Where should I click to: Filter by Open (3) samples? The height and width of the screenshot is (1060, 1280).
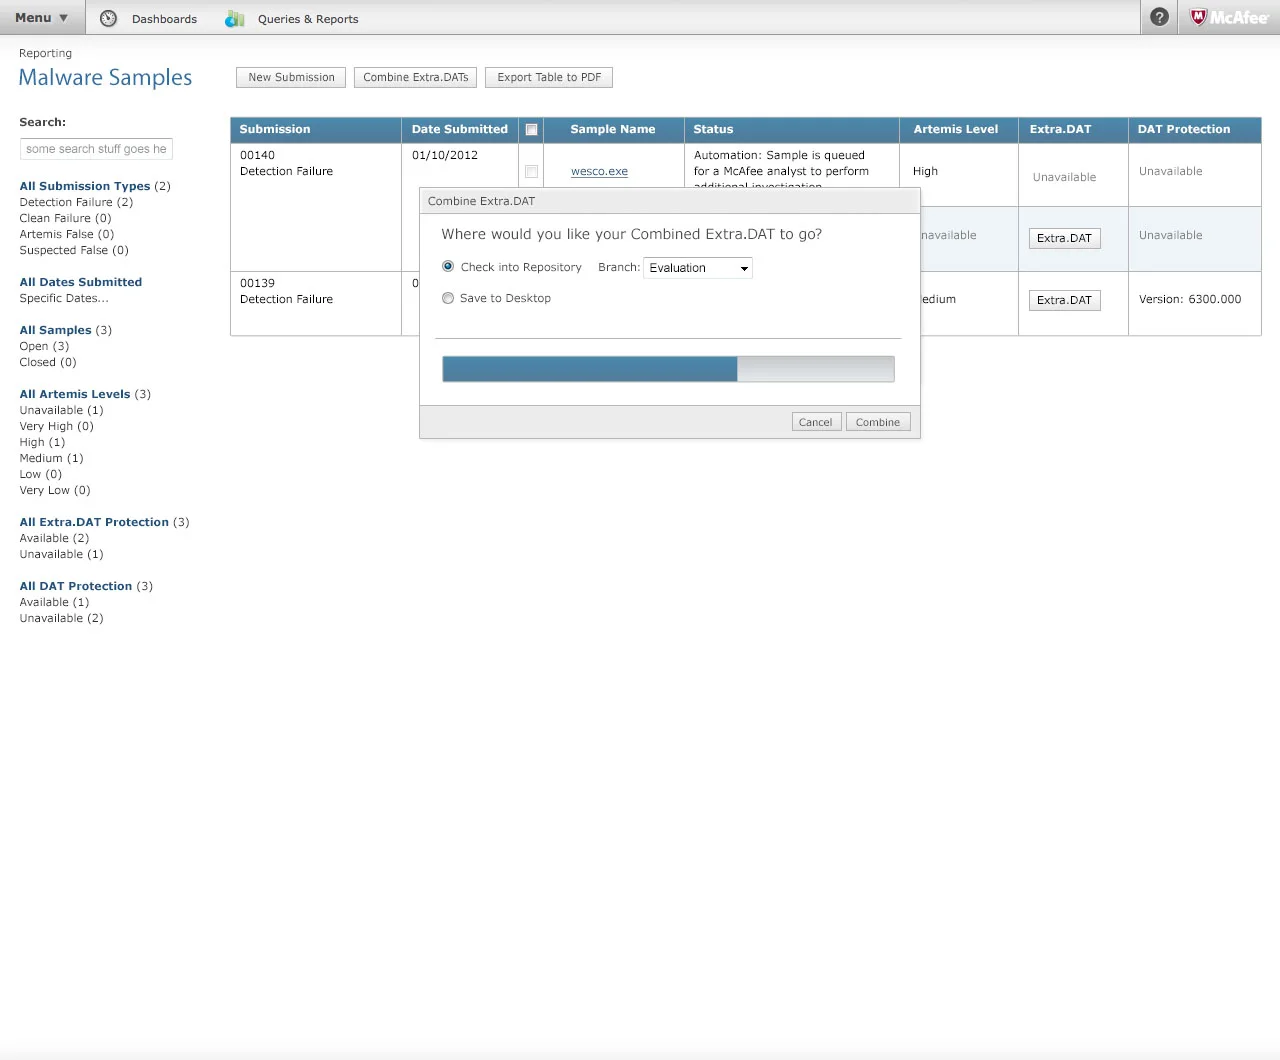44,346
